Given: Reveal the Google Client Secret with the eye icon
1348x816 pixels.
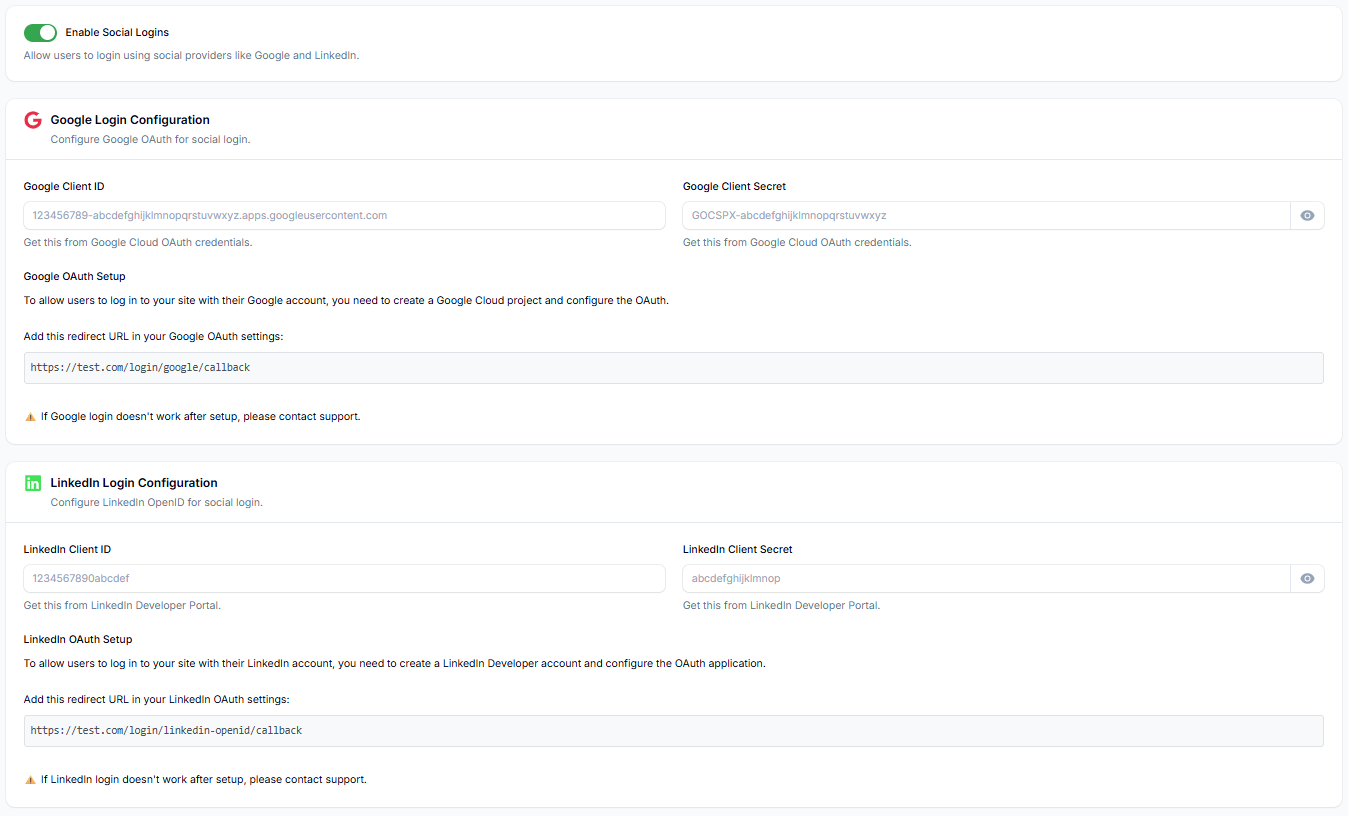Looking at the screenshot, I should [1307, 215].
